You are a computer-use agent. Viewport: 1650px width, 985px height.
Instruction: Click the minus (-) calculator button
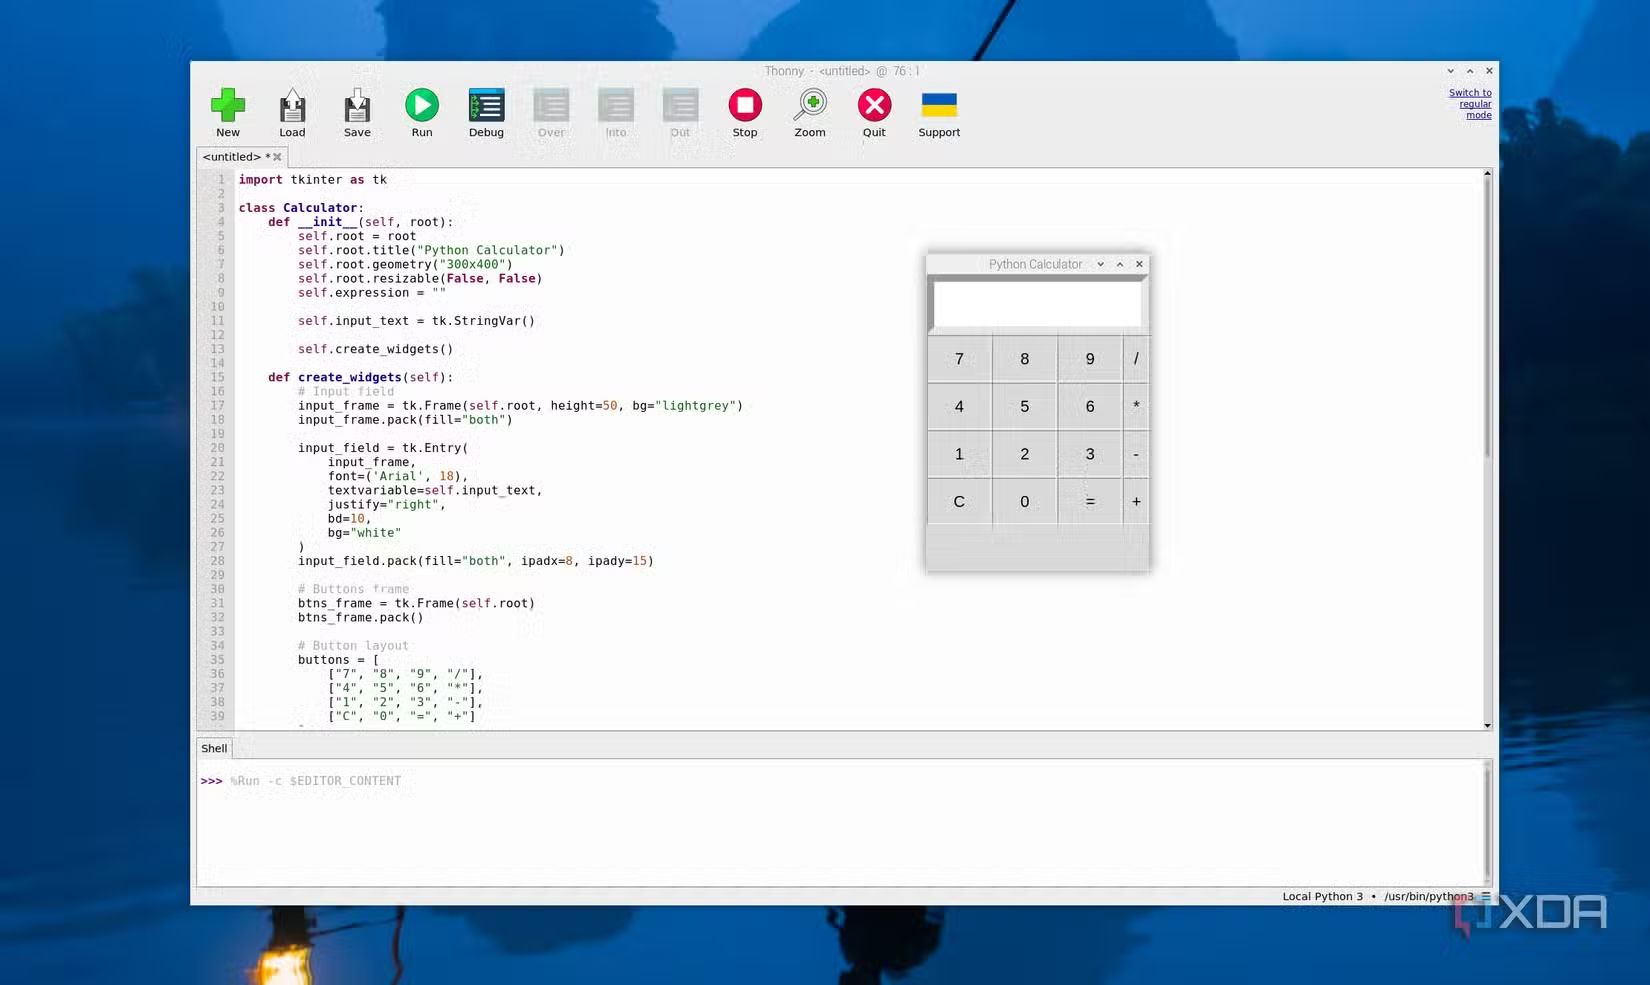[x=1136, y=454]
